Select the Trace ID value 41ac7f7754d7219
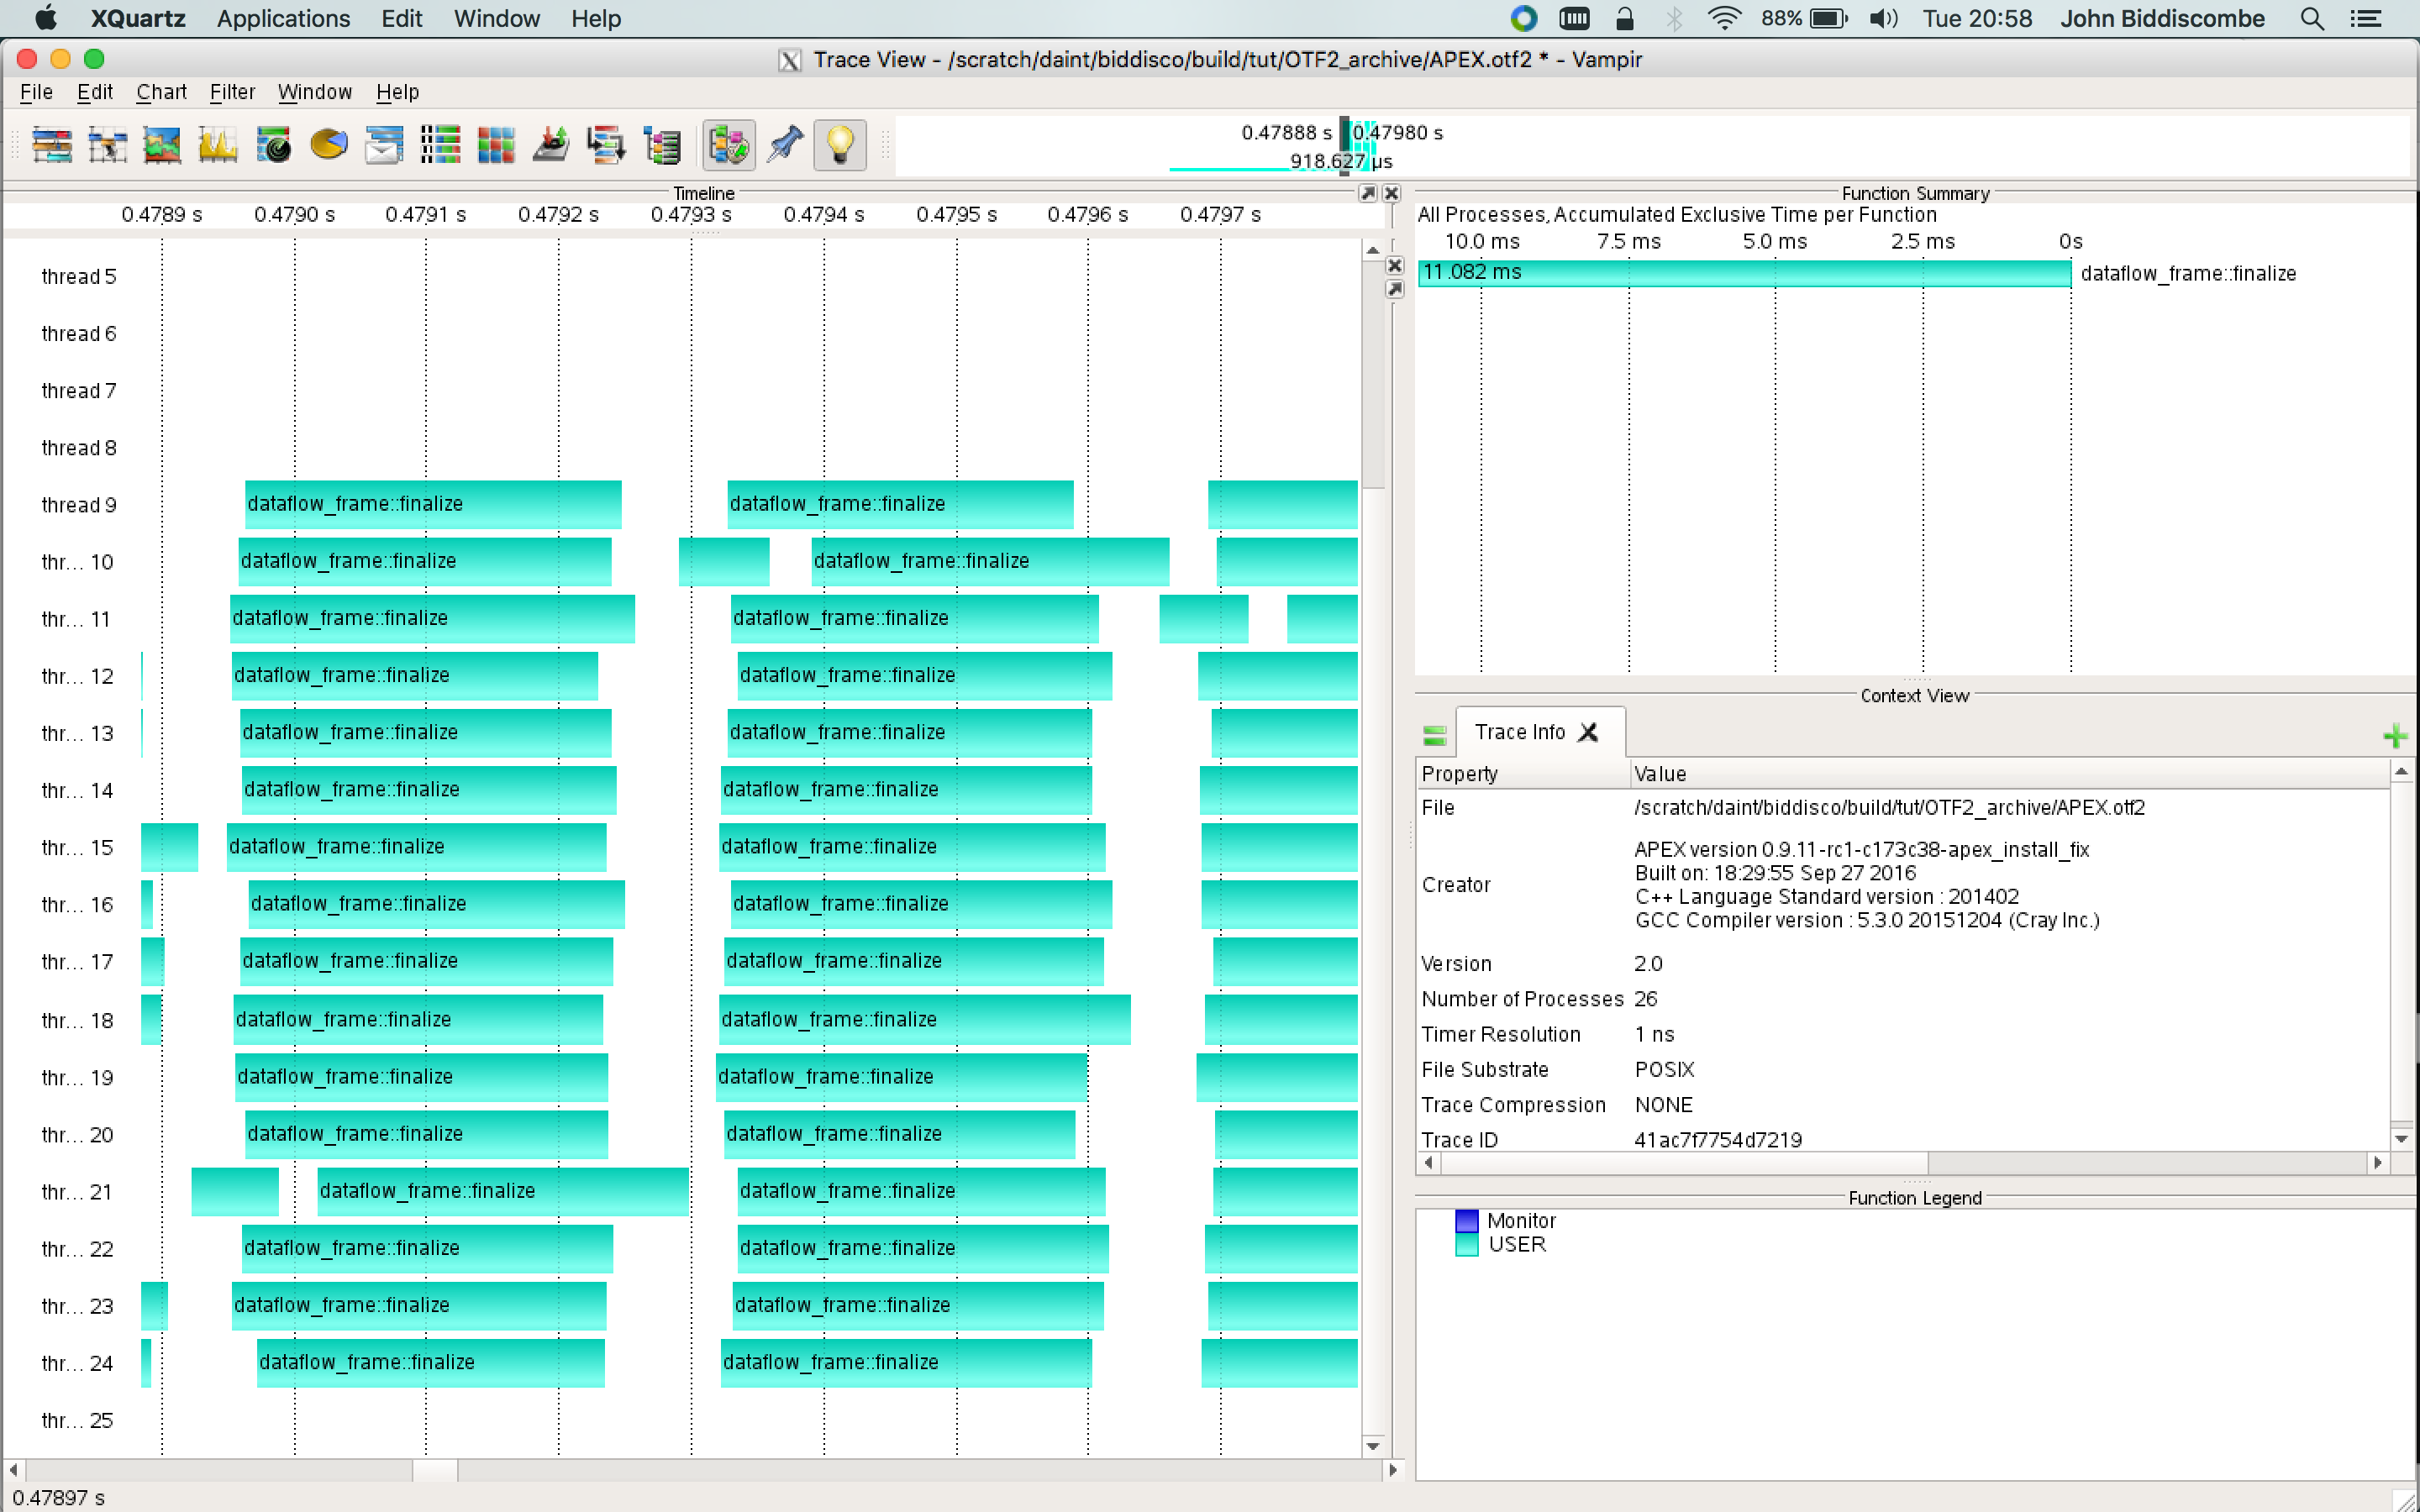This screenshot has height=1512, width=2420. tap(1718, 1140)
